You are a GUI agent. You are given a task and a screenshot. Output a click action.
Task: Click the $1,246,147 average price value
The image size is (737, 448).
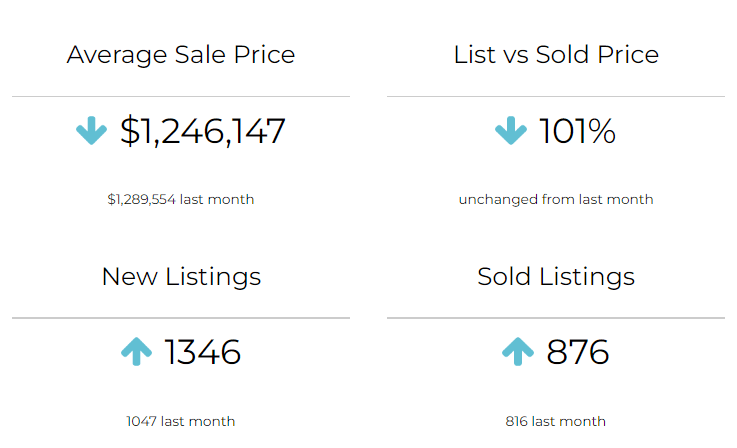tap(203, 131)
